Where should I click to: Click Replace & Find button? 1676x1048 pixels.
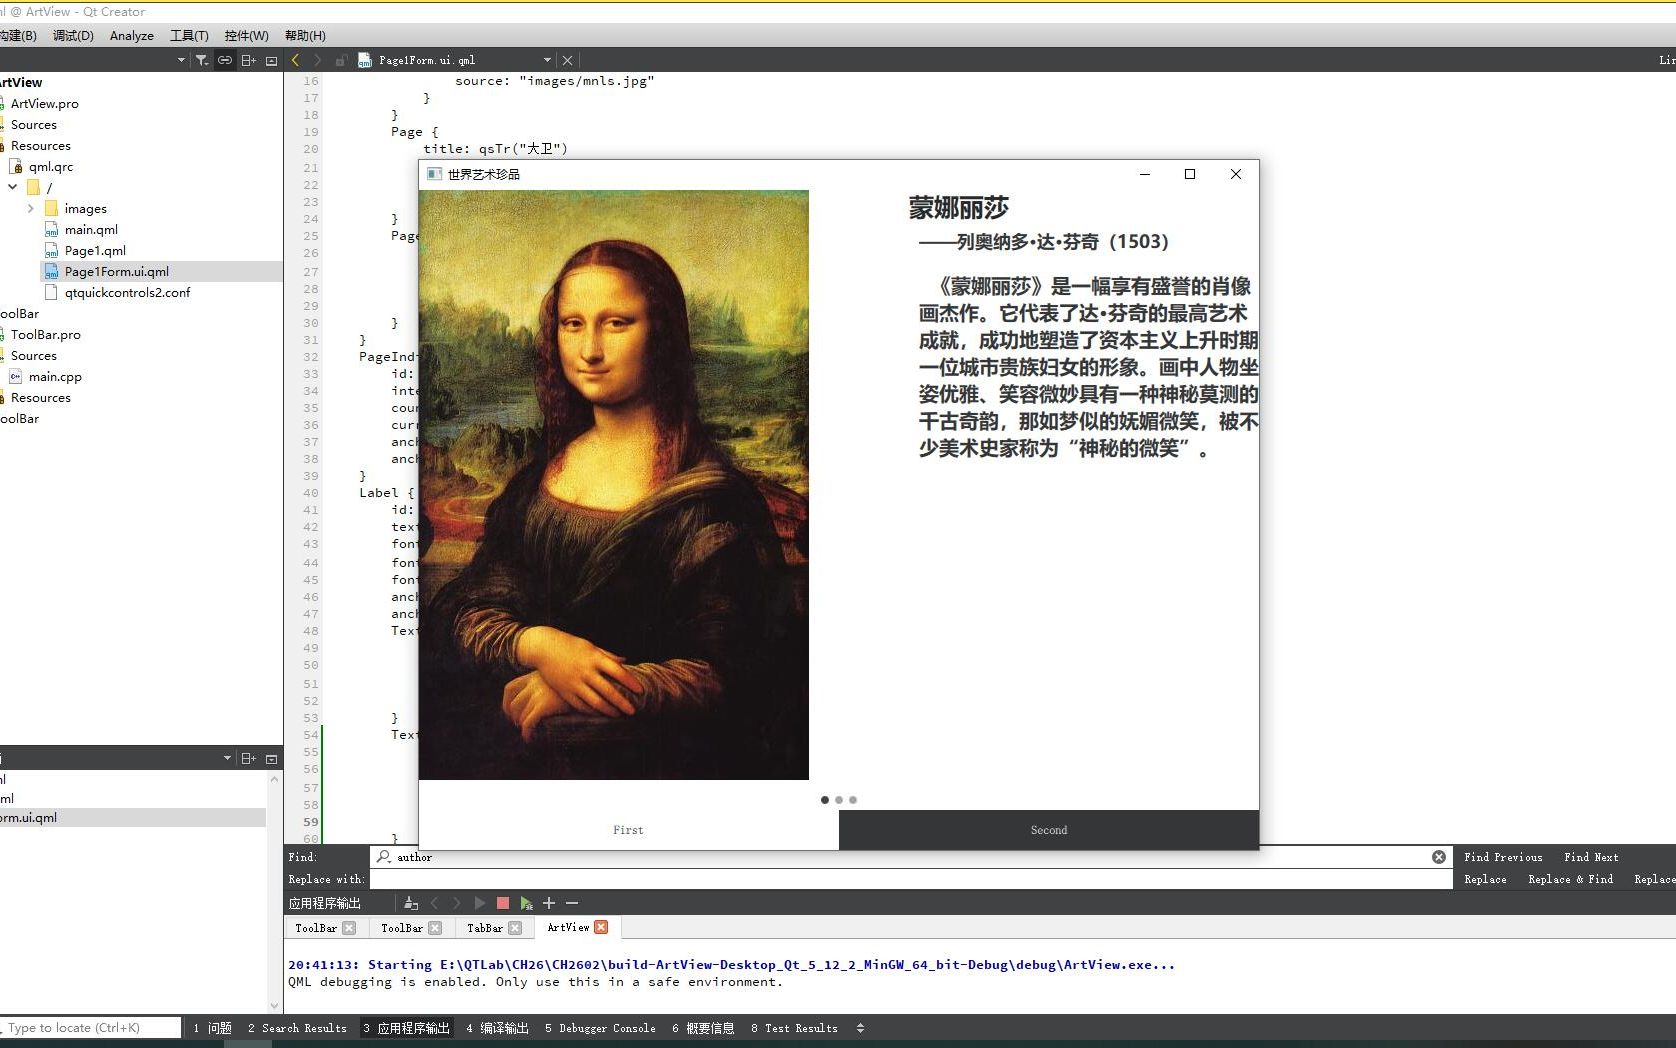1570,879
